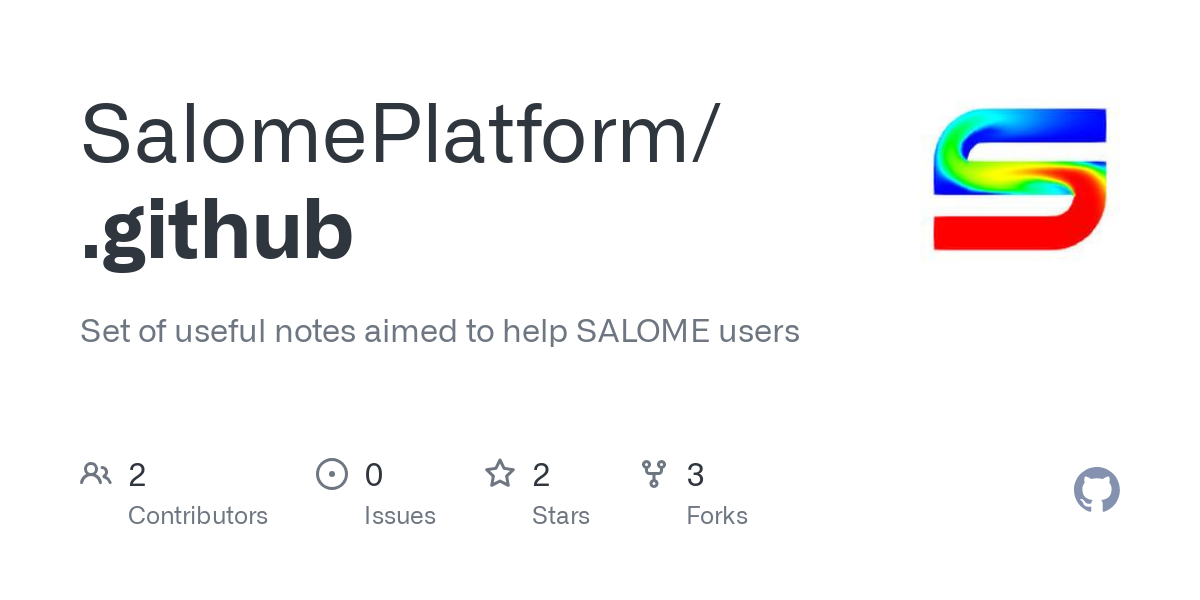Viewport: 1200px width, 600px height.
Task: Open the GitHub Octocat logo
Action: (x=1096, y=490)
